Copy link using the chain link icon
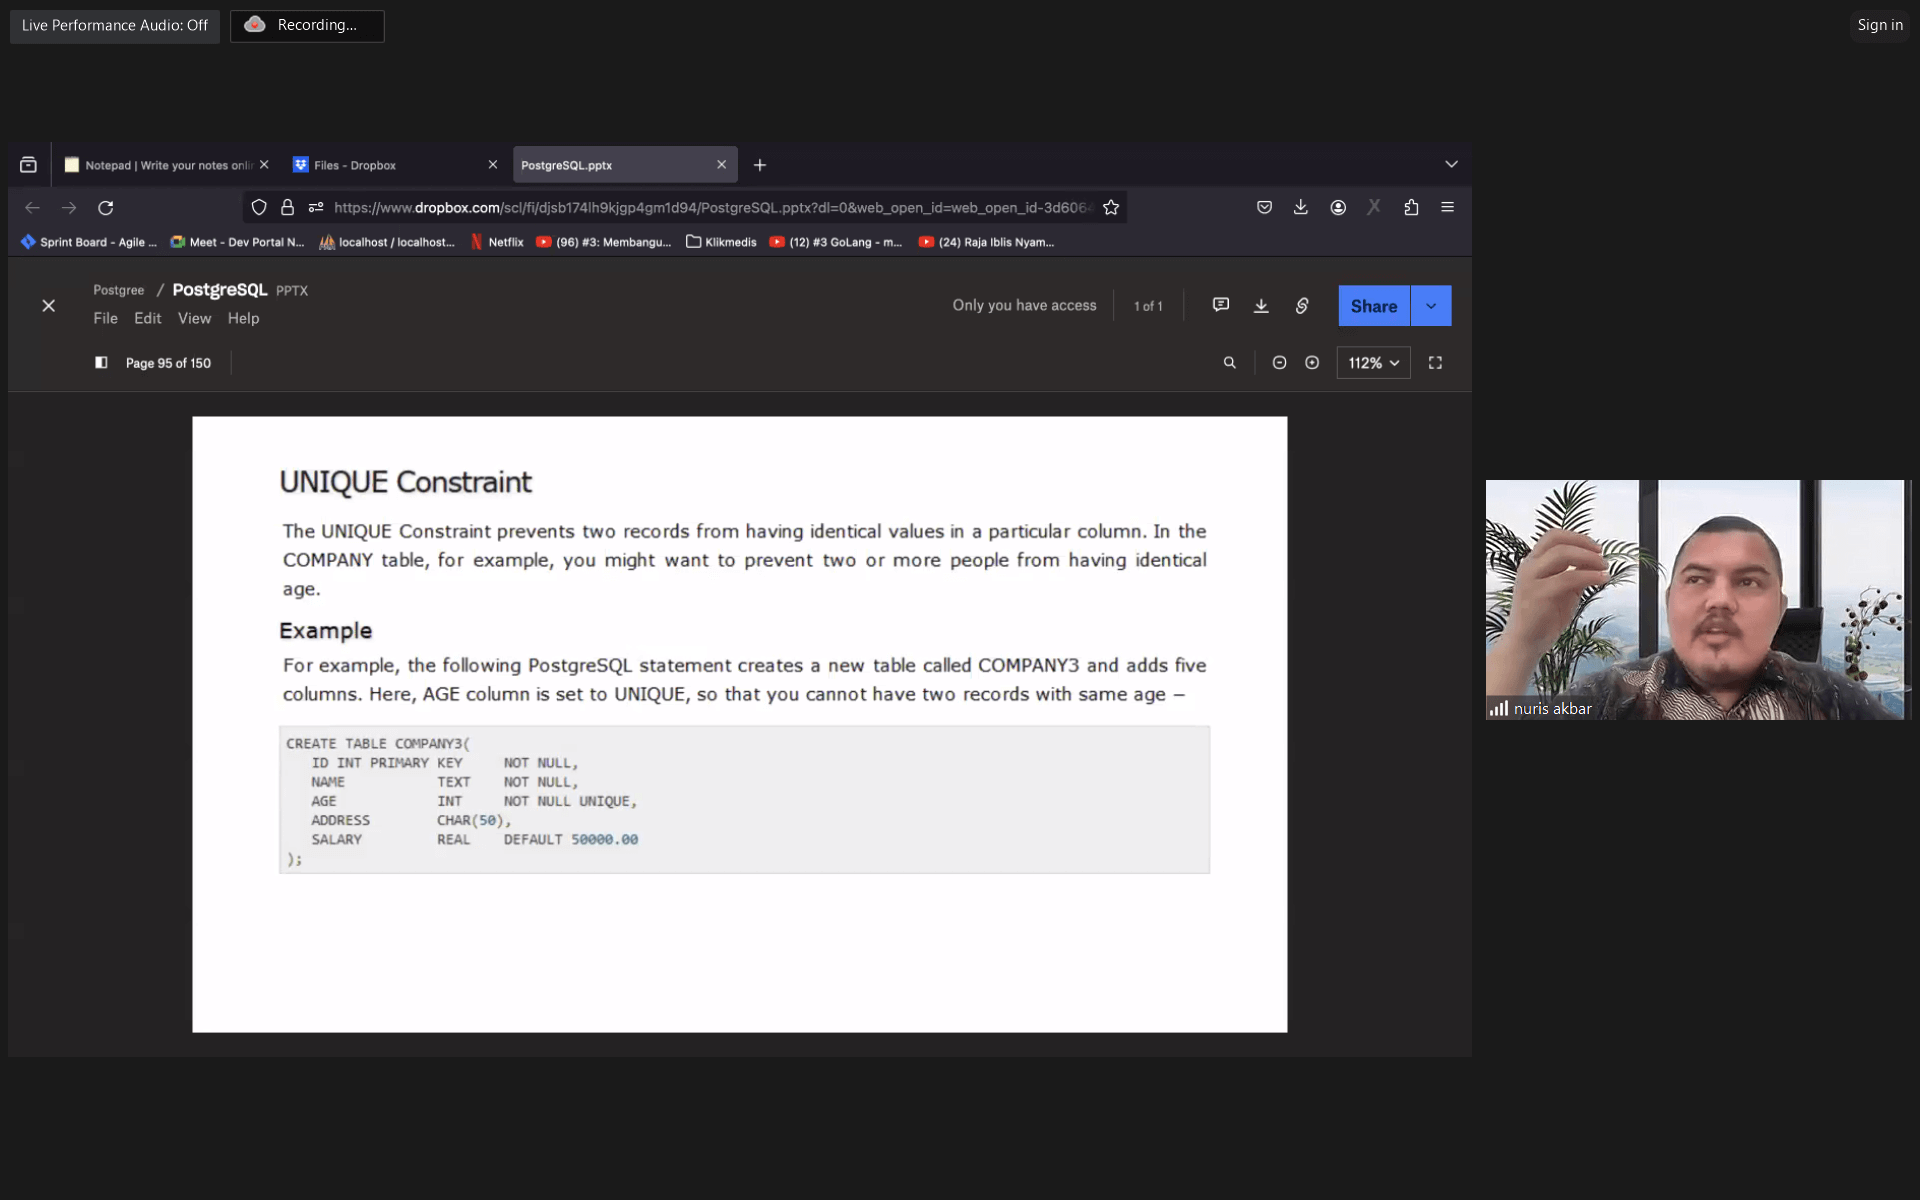 (1302, 305)
